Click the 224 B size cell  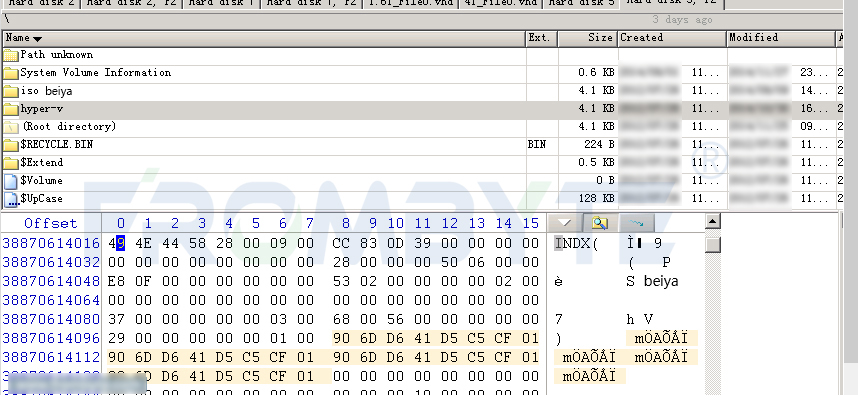(x=599, y=145)
